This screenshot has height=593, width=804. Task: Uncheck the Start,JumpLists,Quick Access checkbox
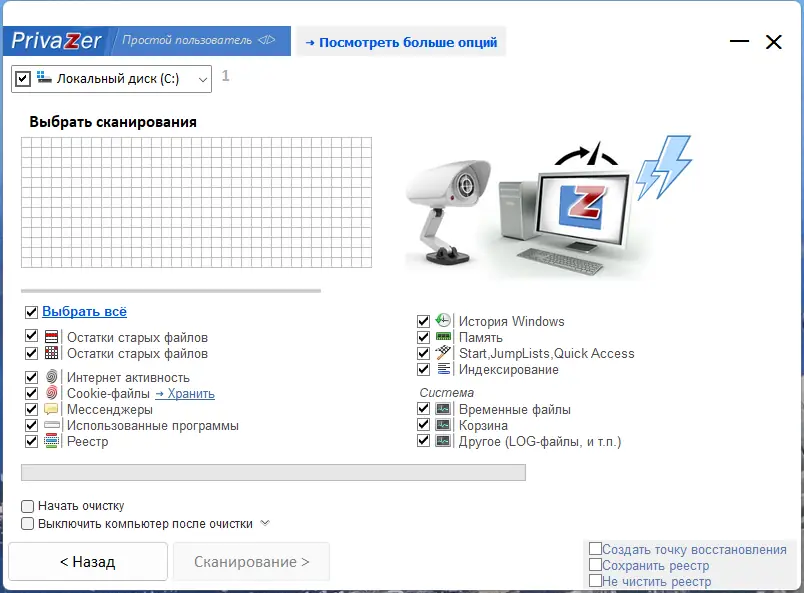[423, 353]
